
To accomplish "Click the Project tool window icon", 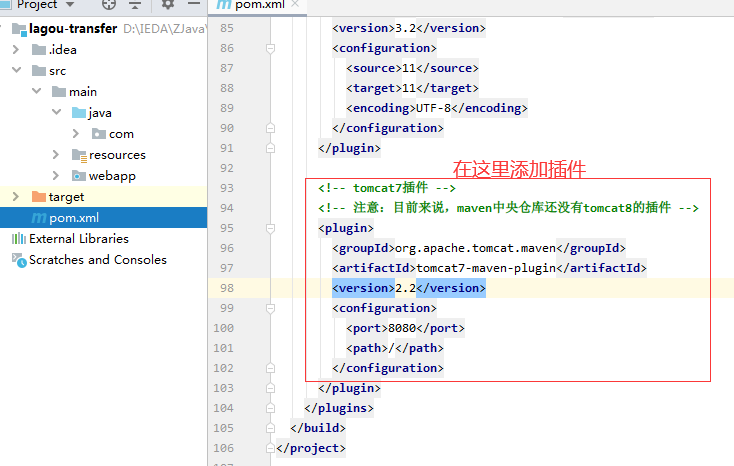I will pos(6,4).
